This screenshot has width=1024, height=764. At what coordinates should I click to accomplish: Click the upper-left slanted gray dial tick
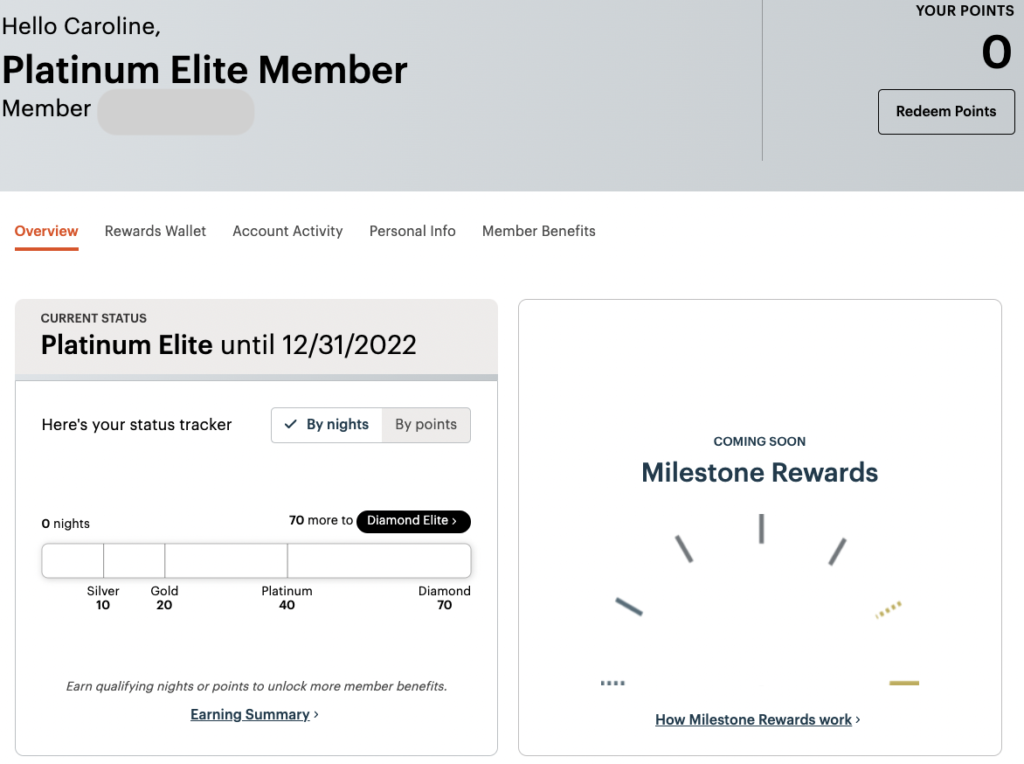pyautogui.click(x=684, y=548)
